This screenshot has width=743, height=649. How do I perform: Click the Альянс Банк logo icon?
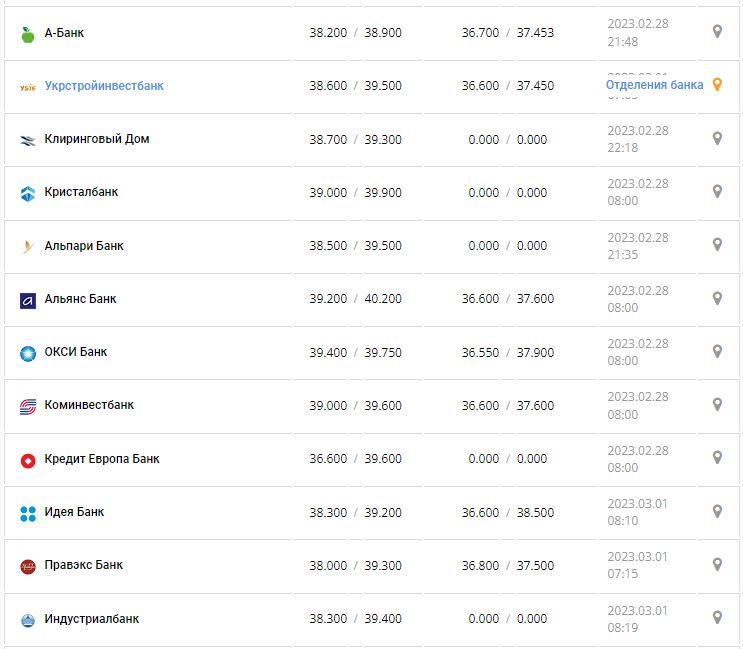28,299
